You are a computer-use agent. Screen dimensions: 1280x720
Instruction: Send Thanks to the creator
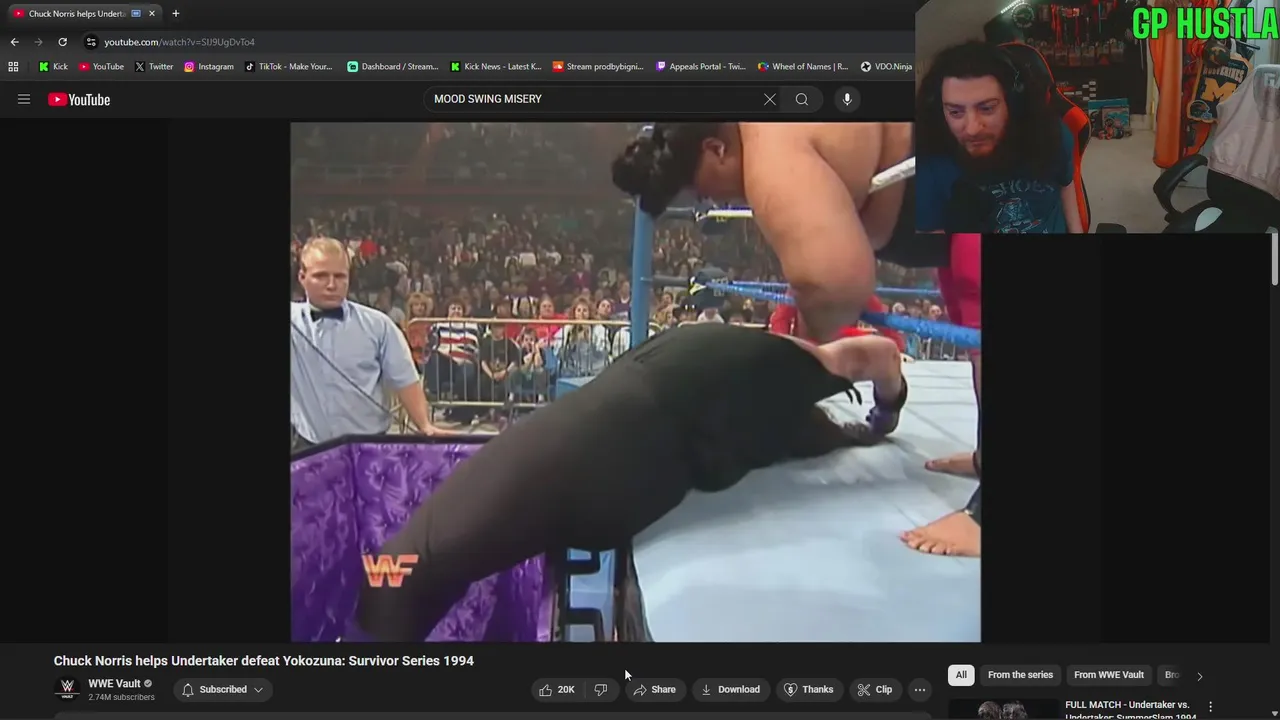(808, 689)
